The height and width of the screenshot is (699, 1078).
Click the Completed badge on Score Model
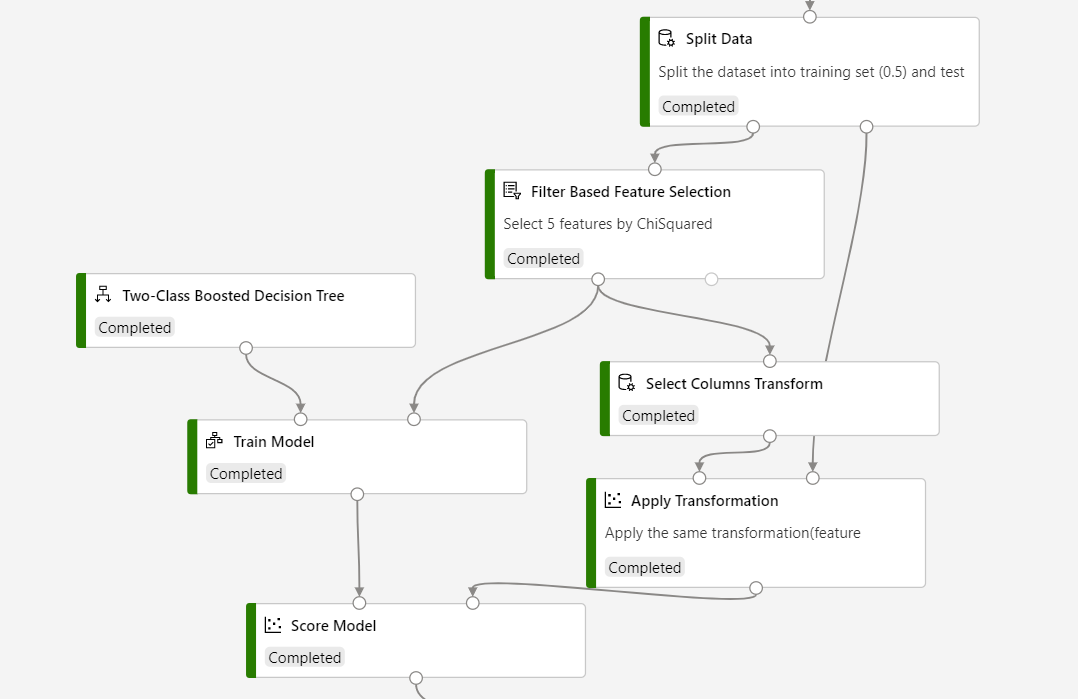[x=305, y=657]
